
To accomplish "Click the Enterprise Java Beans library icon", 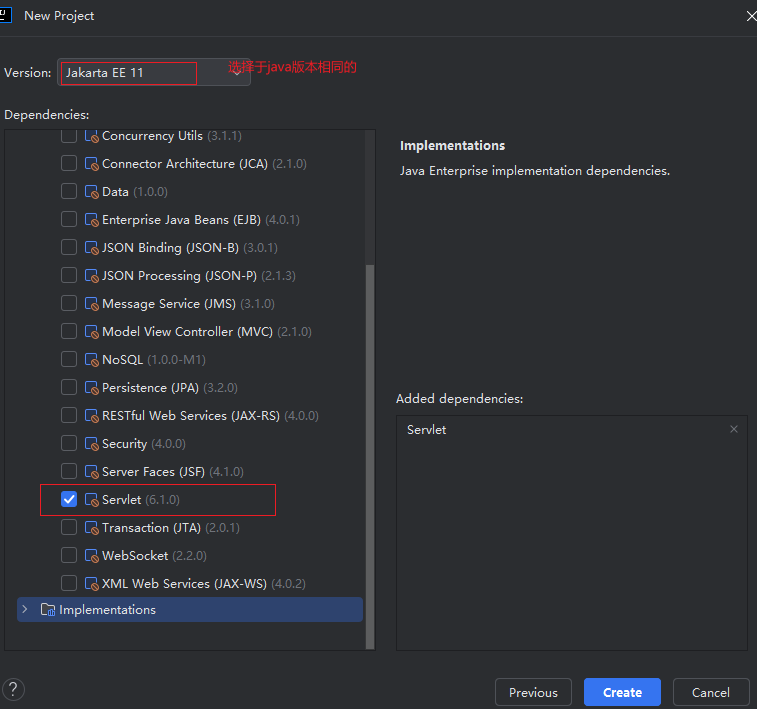I will pyautogui.click(x=91, y=220).
